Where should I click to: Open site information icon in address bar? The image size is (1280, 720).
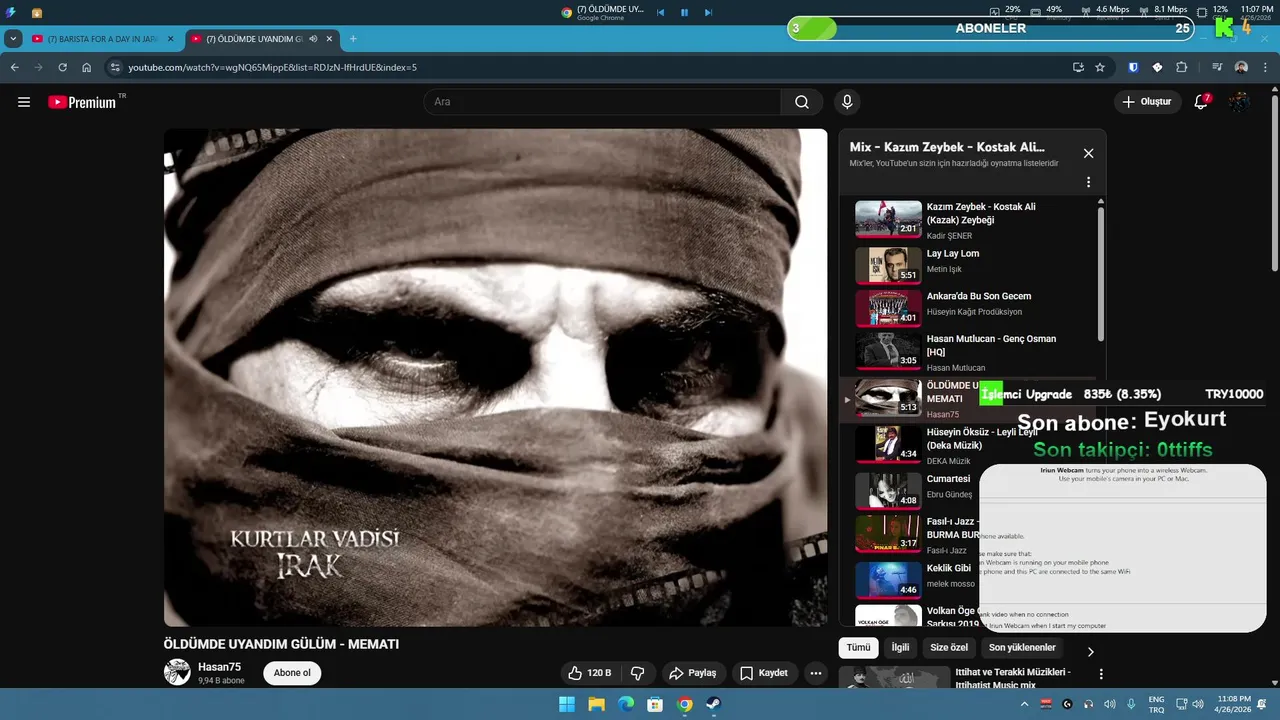[x=114, y=67]
